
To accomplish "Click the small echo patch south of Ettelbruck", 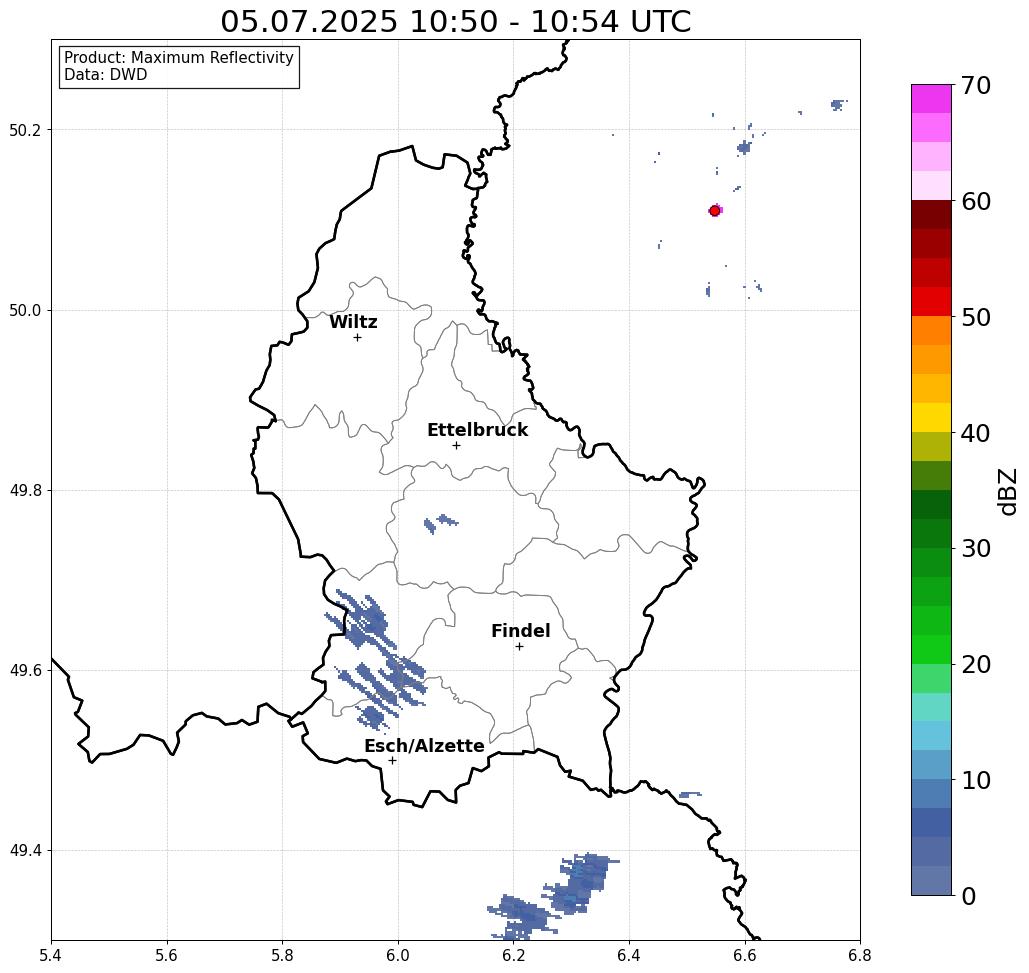I will click(441, 524).
